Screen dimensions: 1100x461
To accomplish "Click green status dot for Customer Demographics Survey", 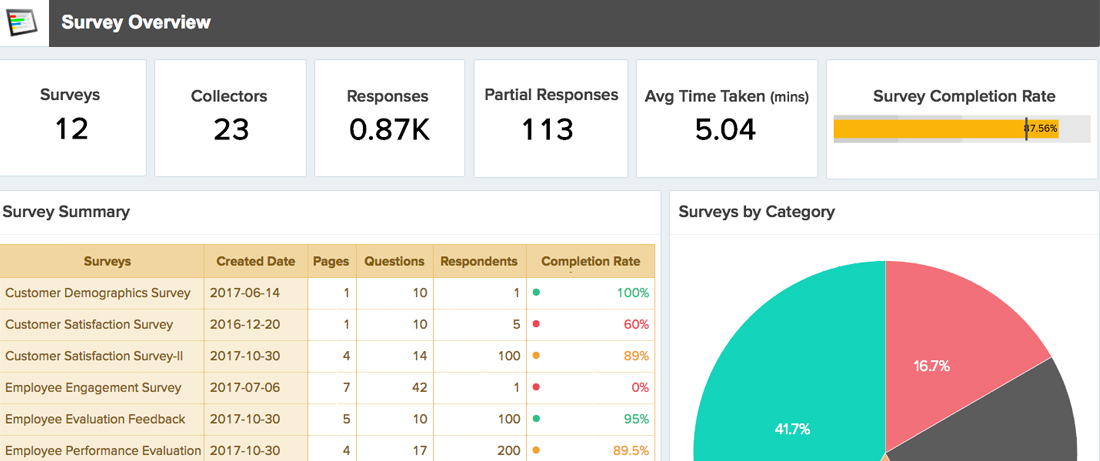I will click(x=536, y=292).
